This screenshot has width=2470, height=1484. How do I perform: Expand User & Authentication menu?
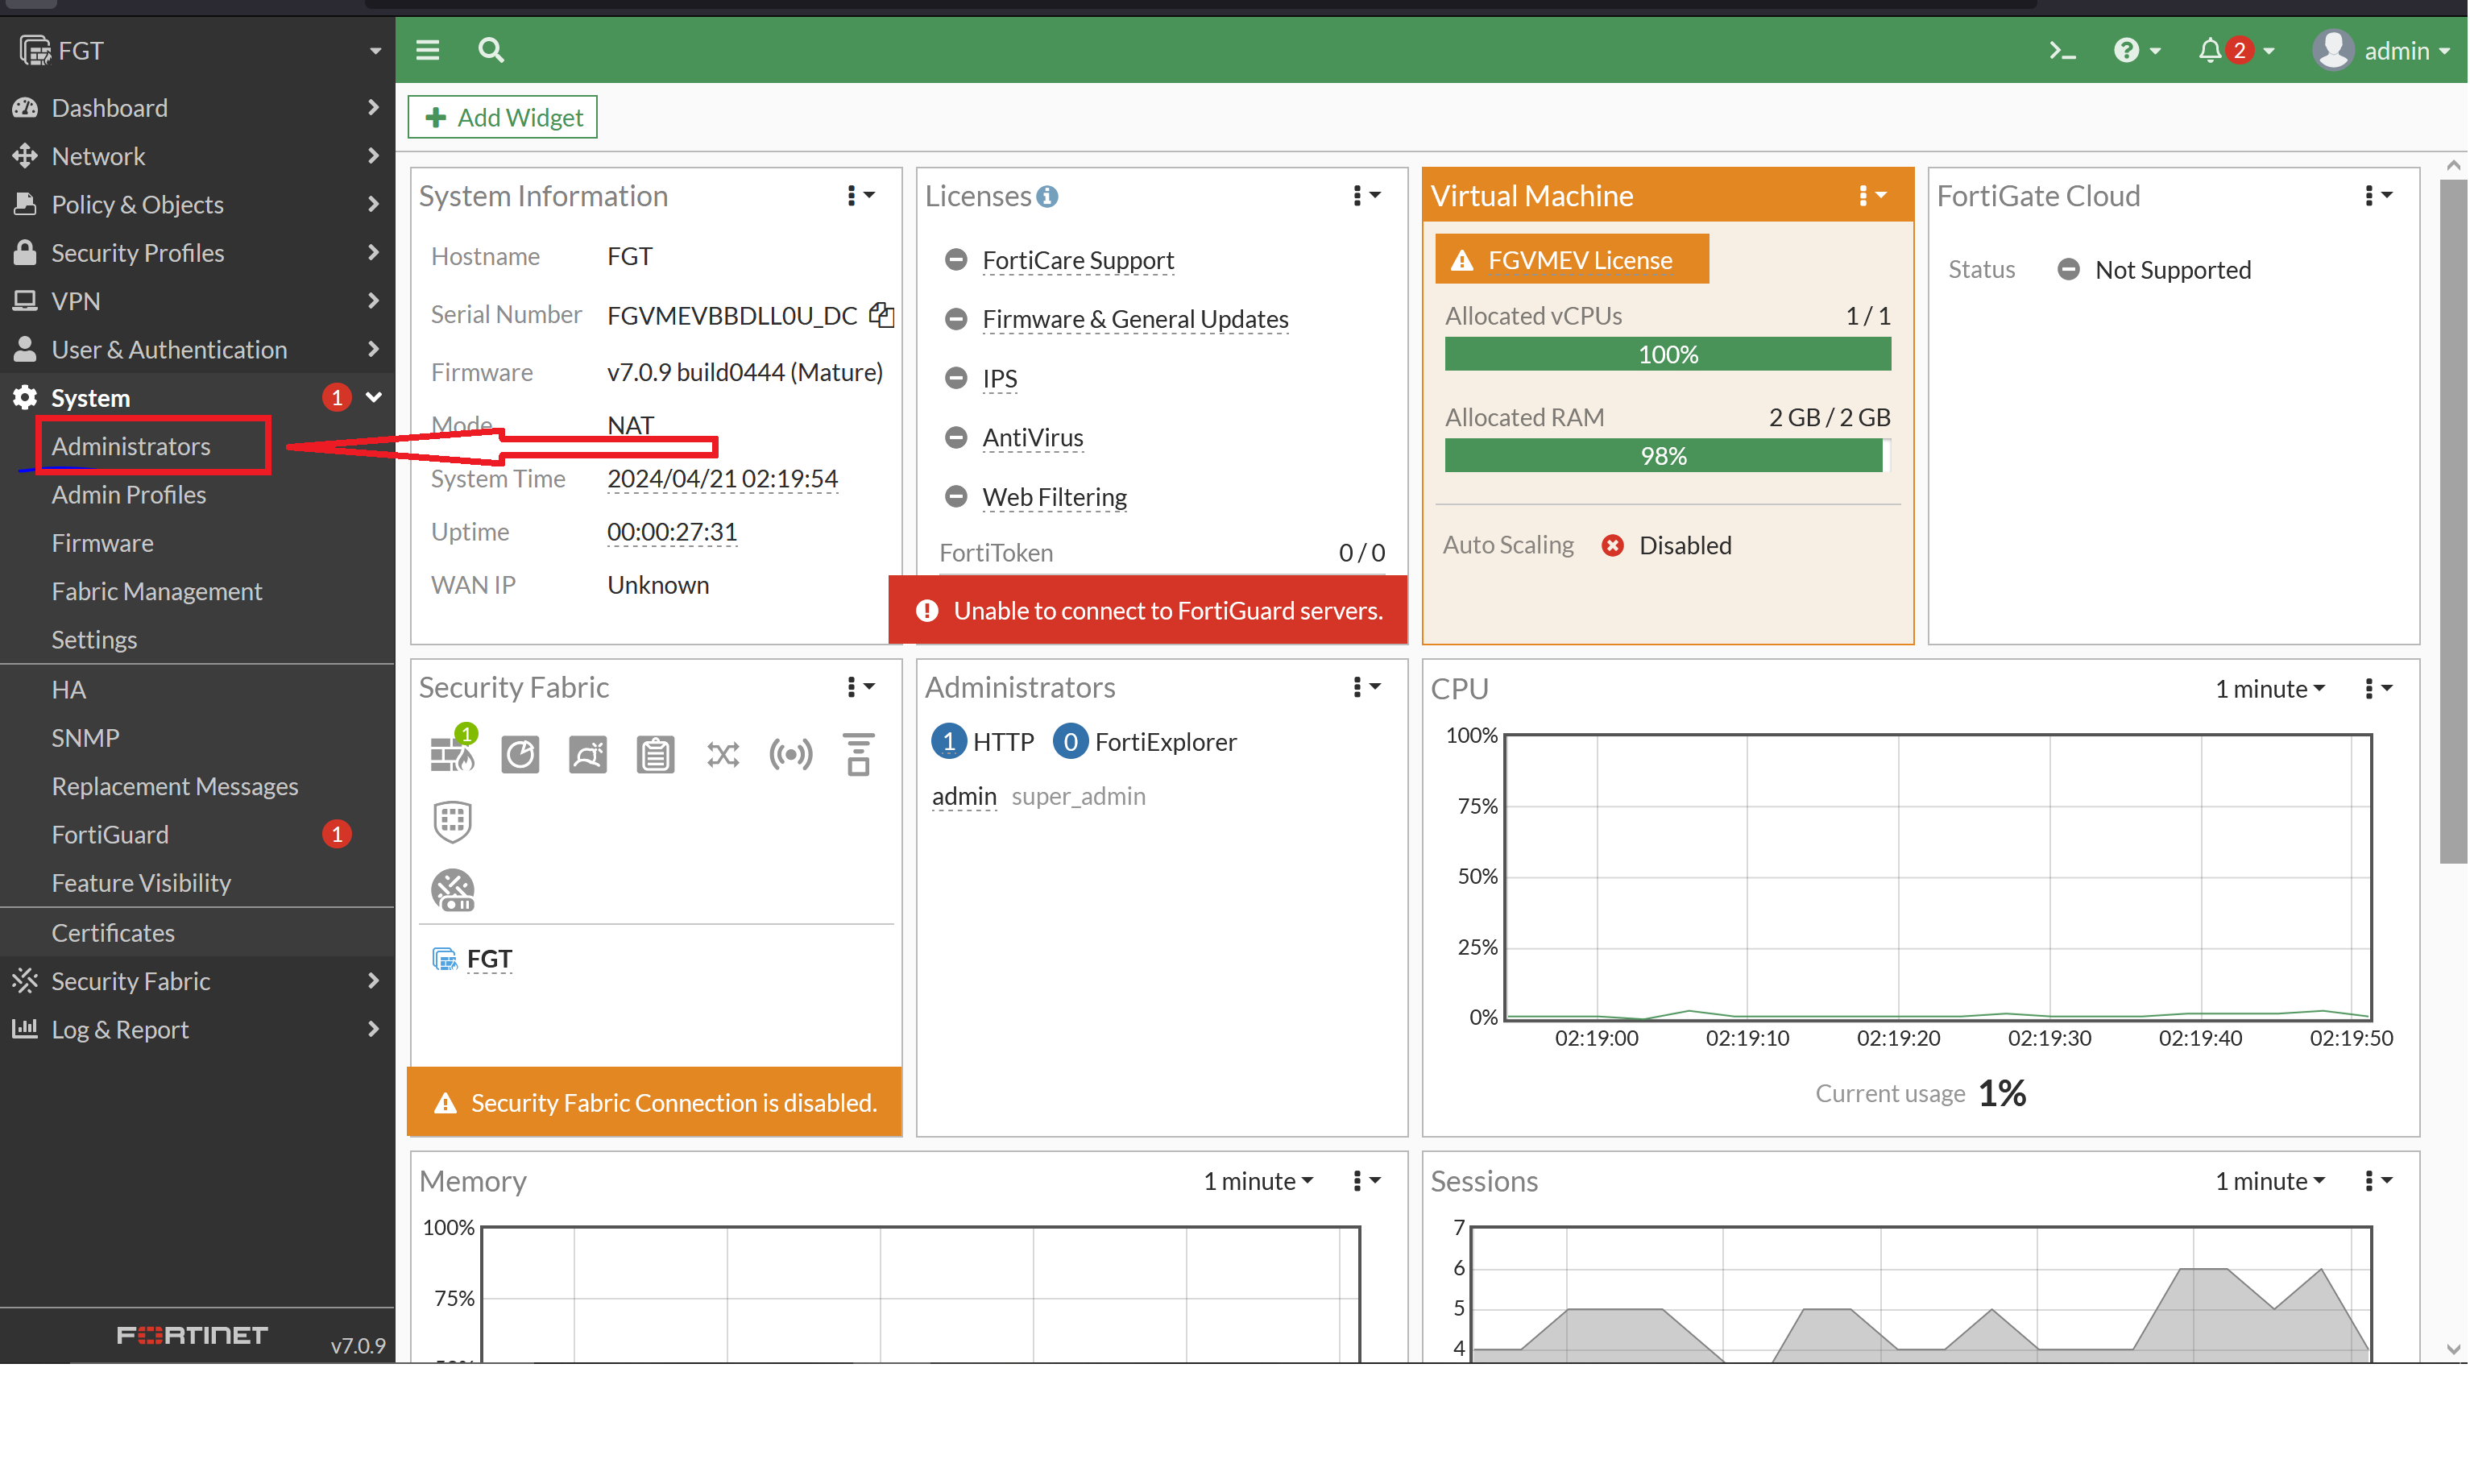pyautogui.click(x=197, y=350)
